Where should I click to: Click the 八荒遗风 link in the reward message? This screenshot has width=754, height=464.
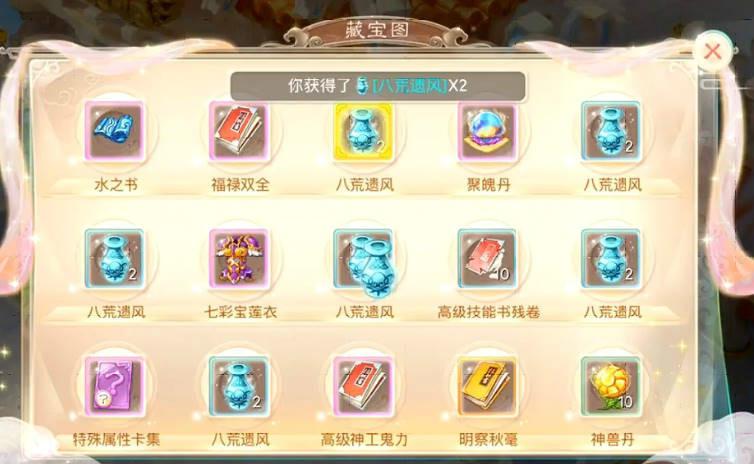click(410, 86)
